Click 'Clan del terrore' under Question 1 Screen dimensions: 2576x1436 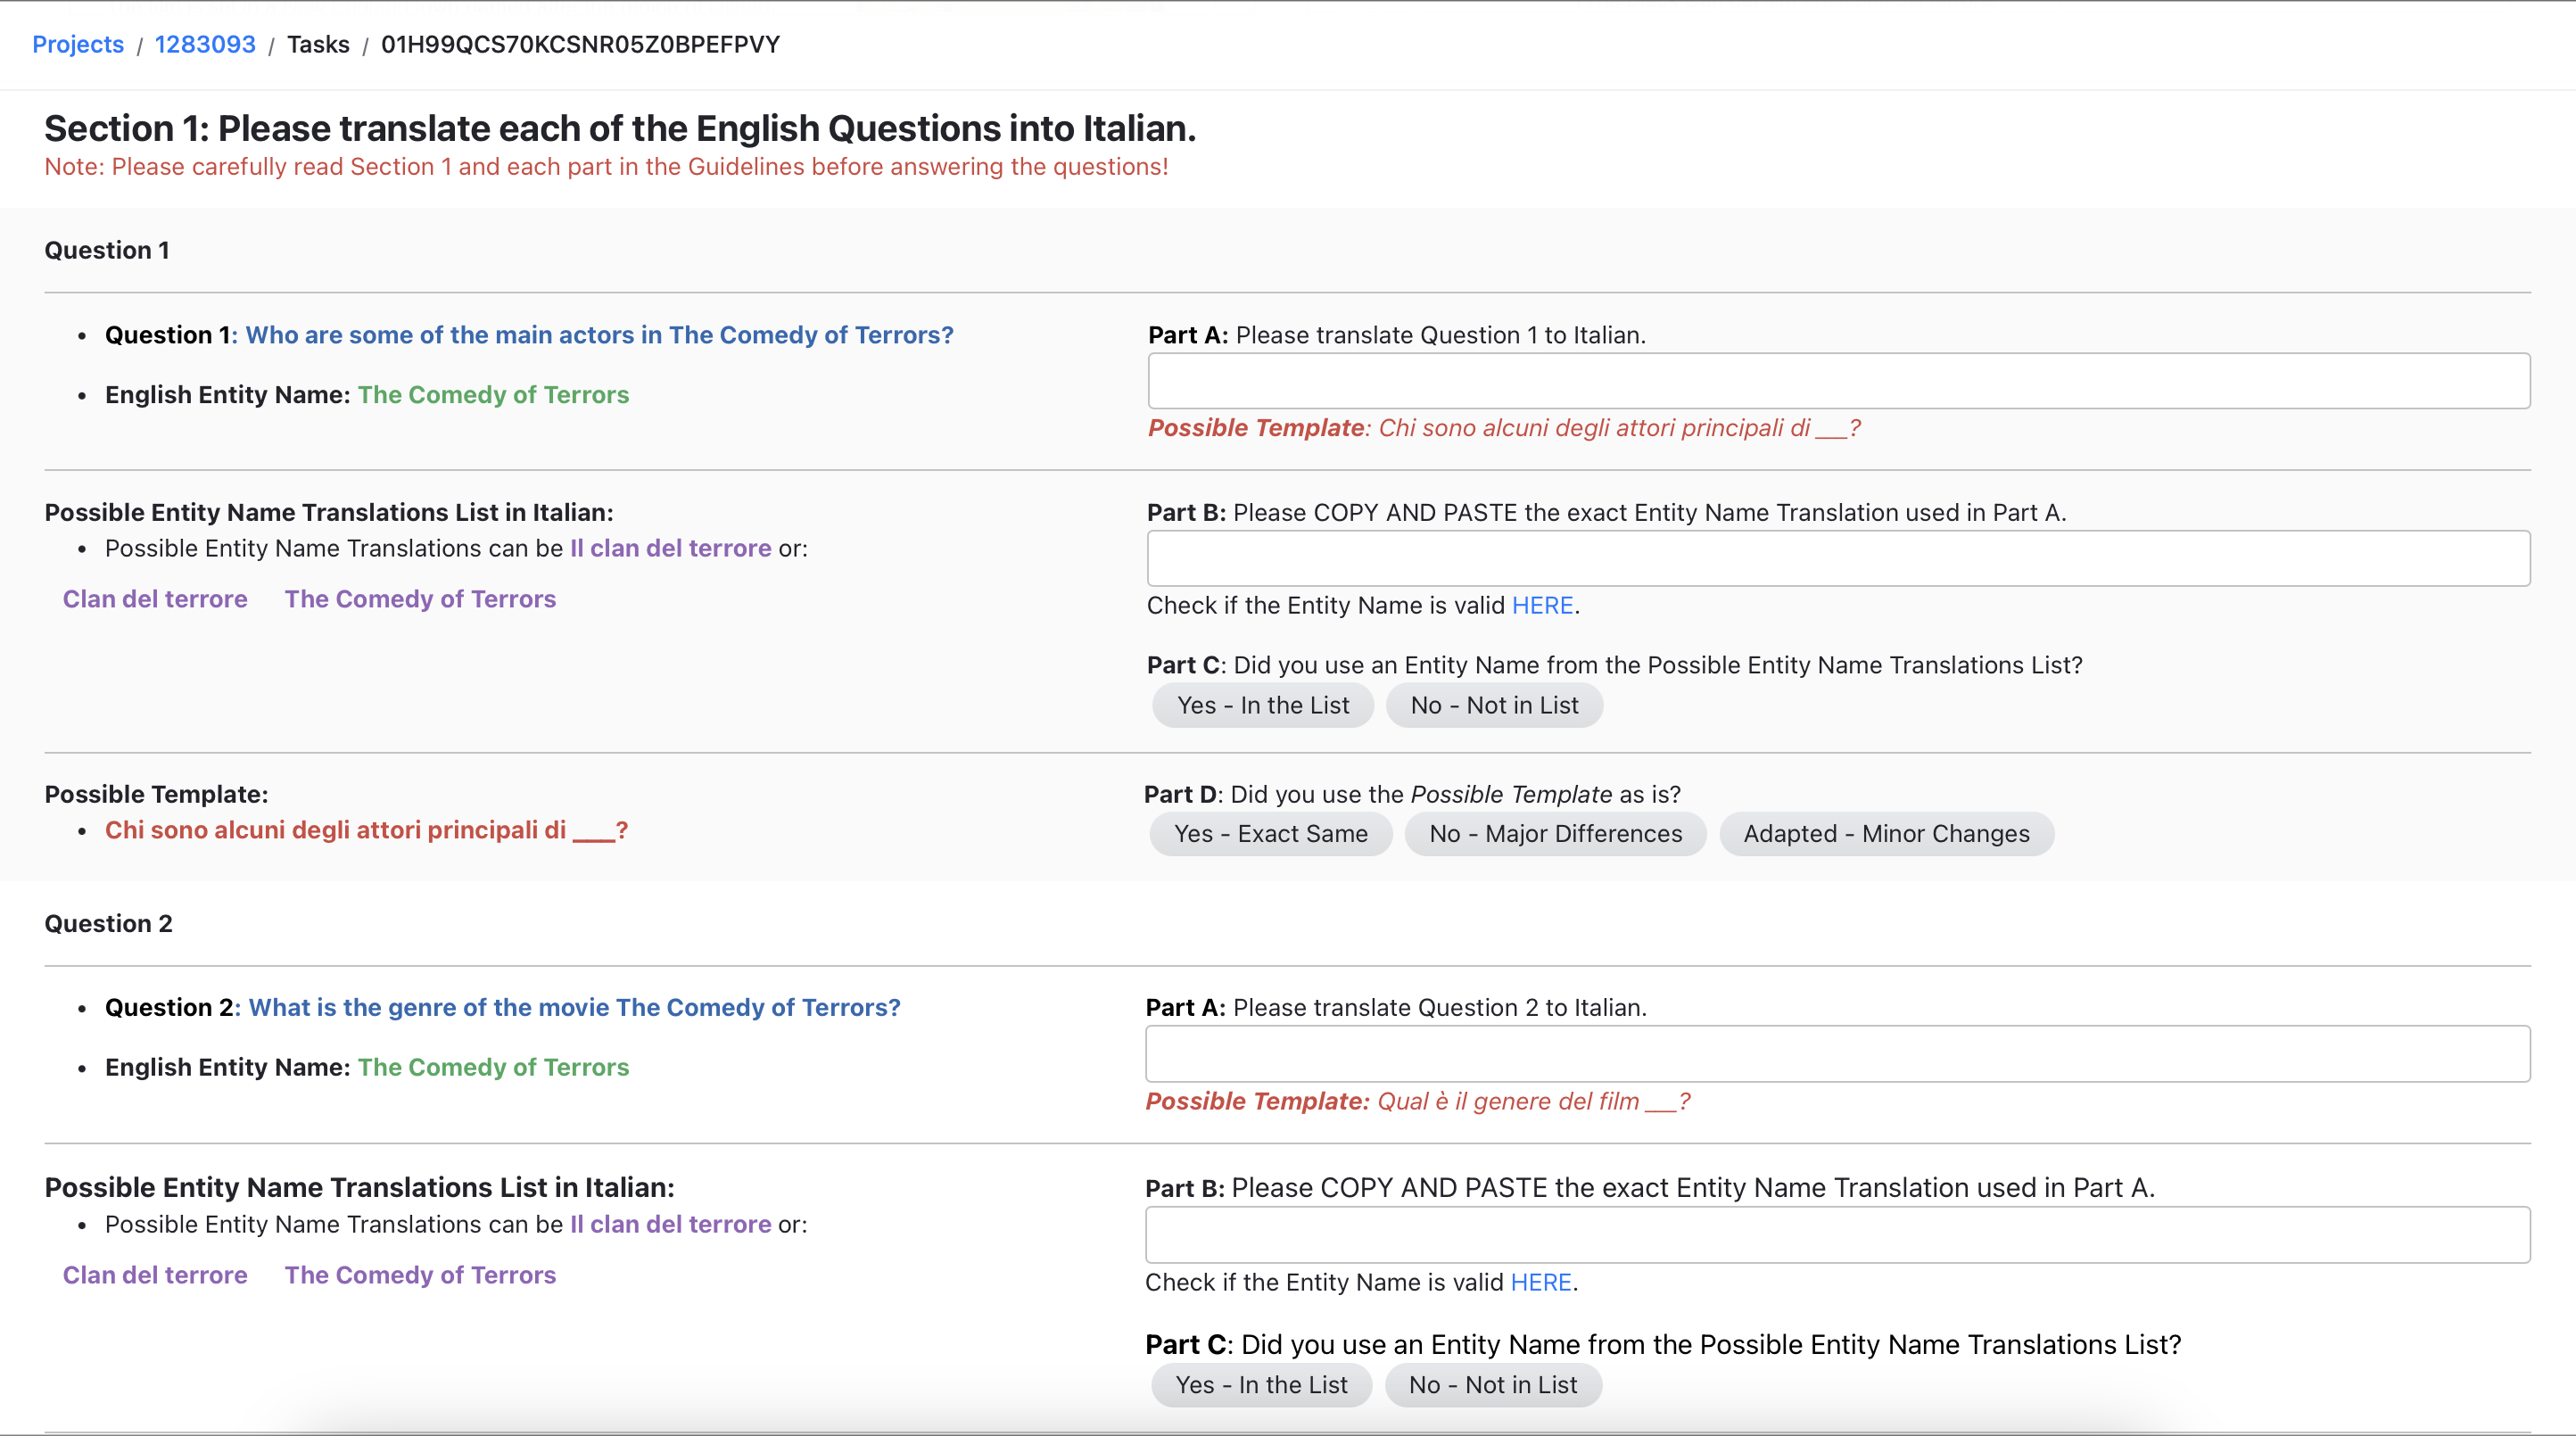point(155,599)
